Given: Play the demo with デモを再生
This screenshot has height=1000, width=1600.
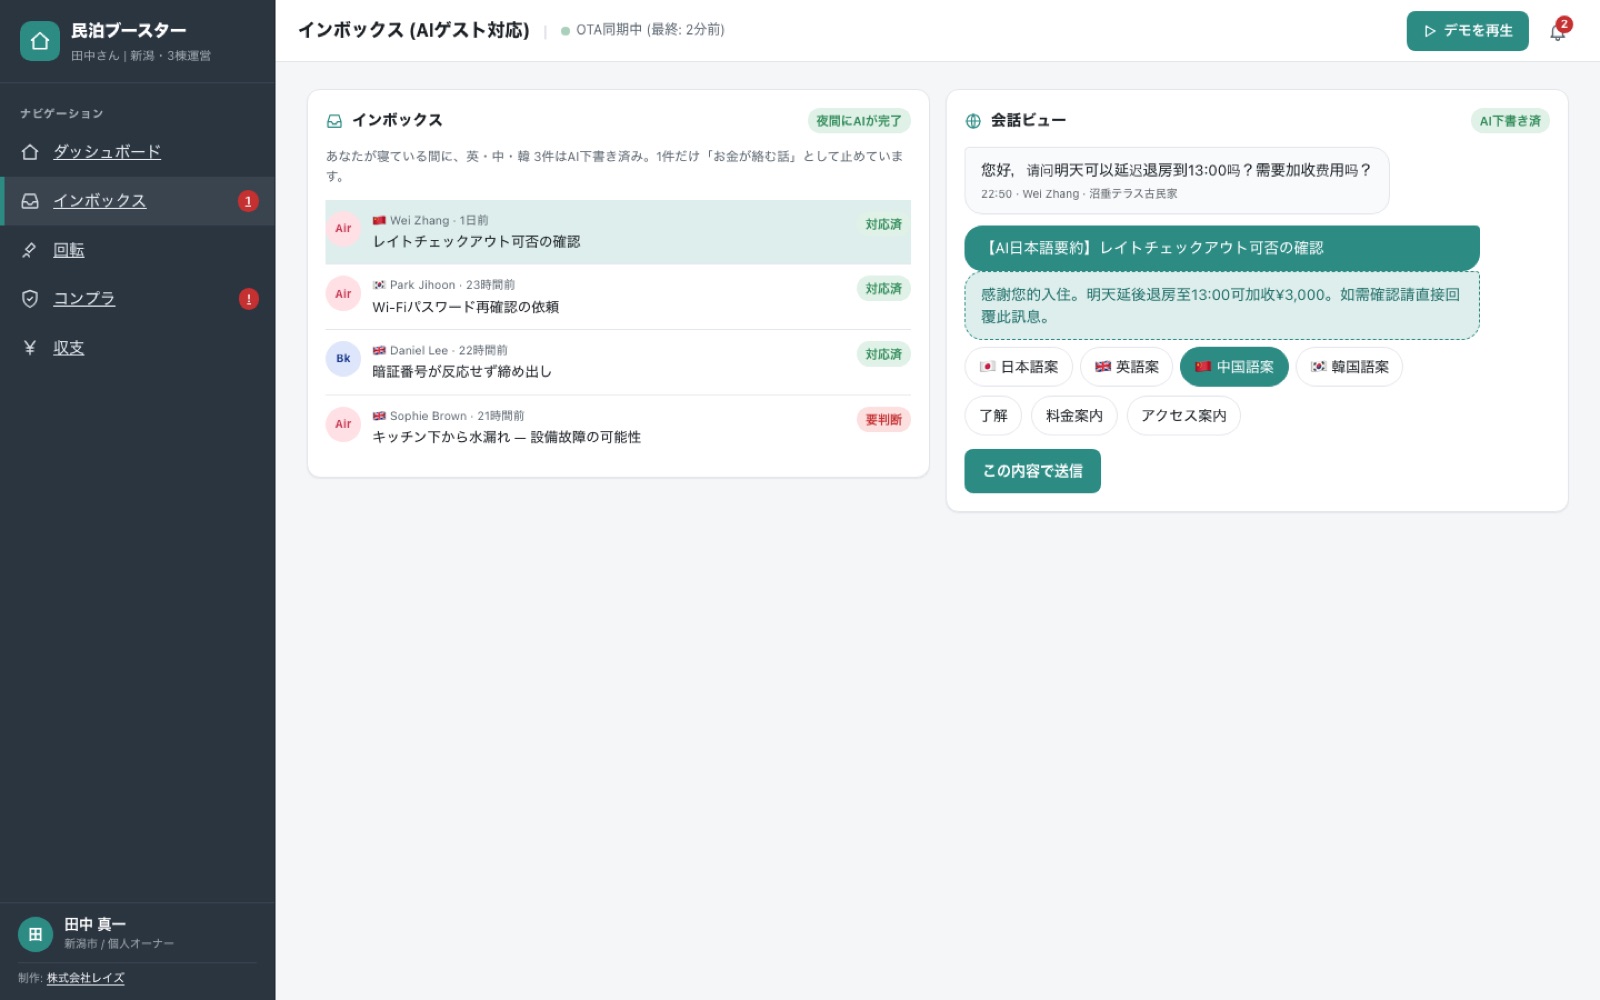Looking at the screenshot, I should coord(1467,31).
